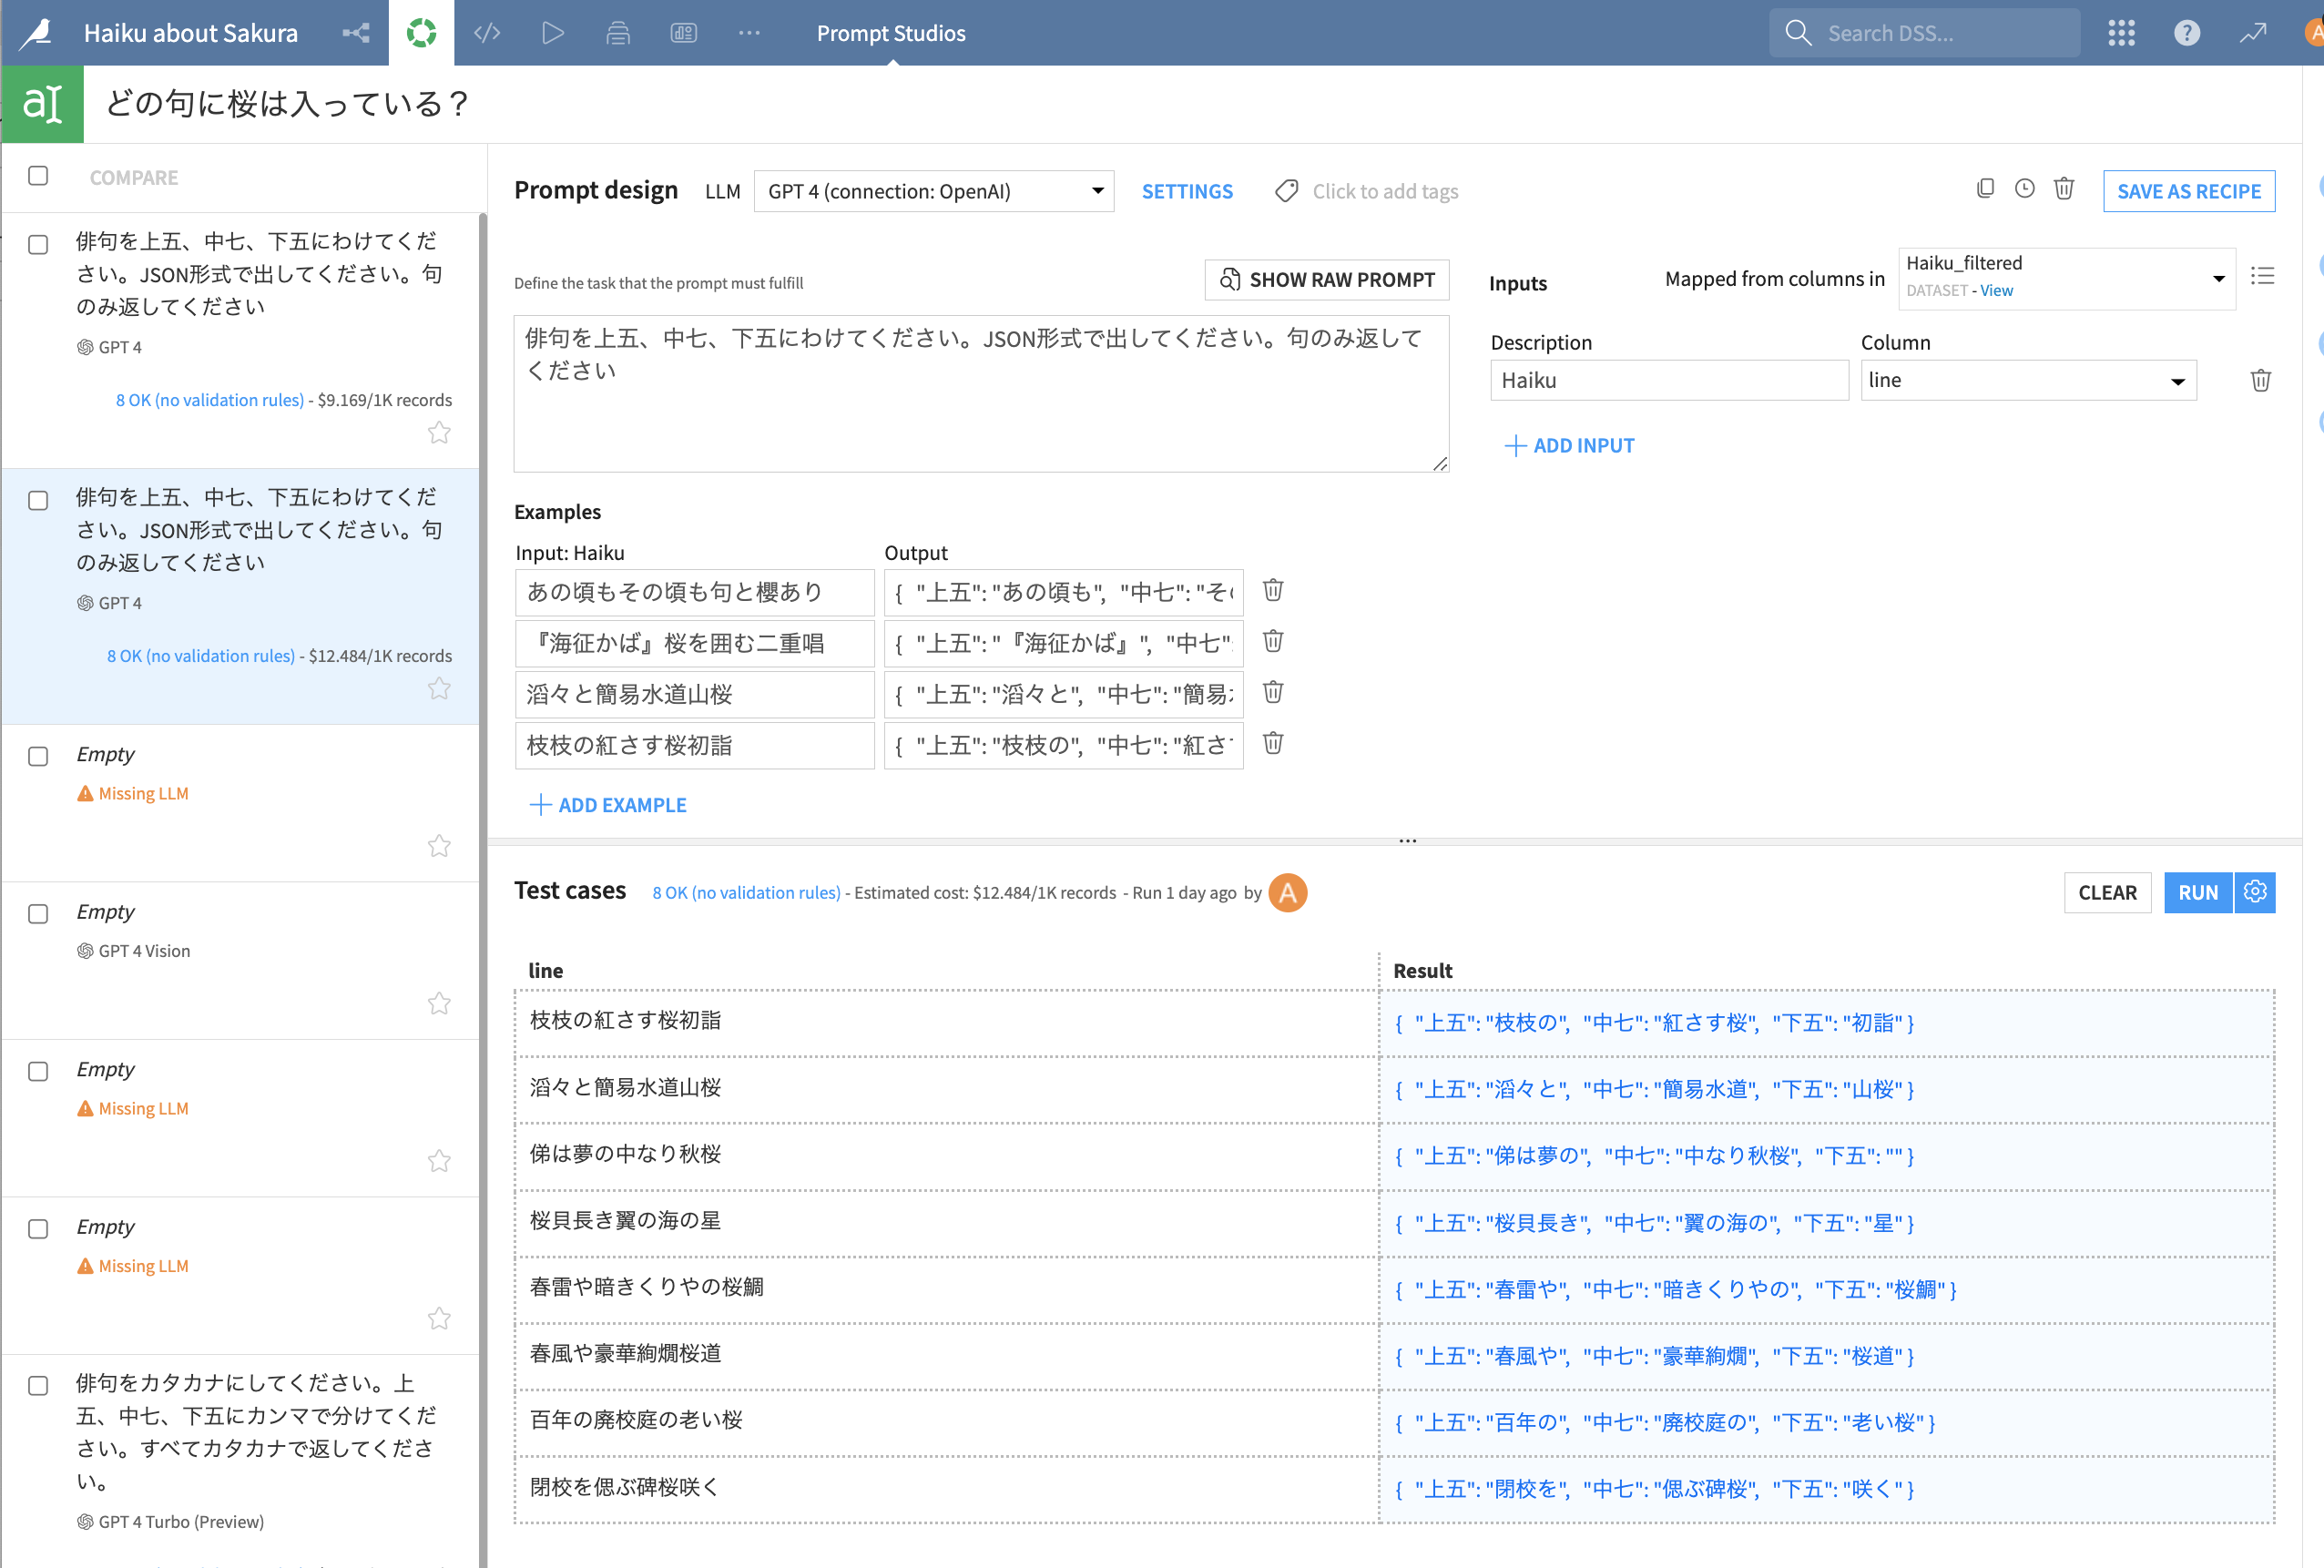Open the Prompt Studios tab
The height and width of the screenshot is (1568, 2324).
(890, 33)
